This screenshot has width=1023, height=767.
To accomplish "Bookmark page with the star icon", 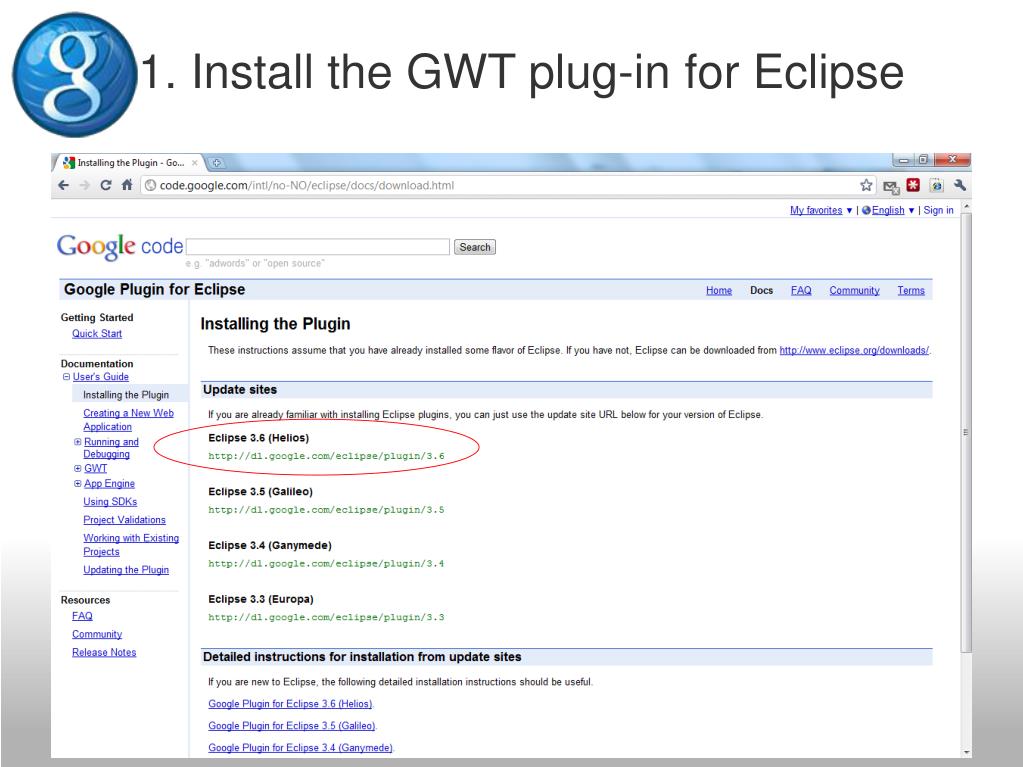I will pyautogui.click(x=866, y=185).
